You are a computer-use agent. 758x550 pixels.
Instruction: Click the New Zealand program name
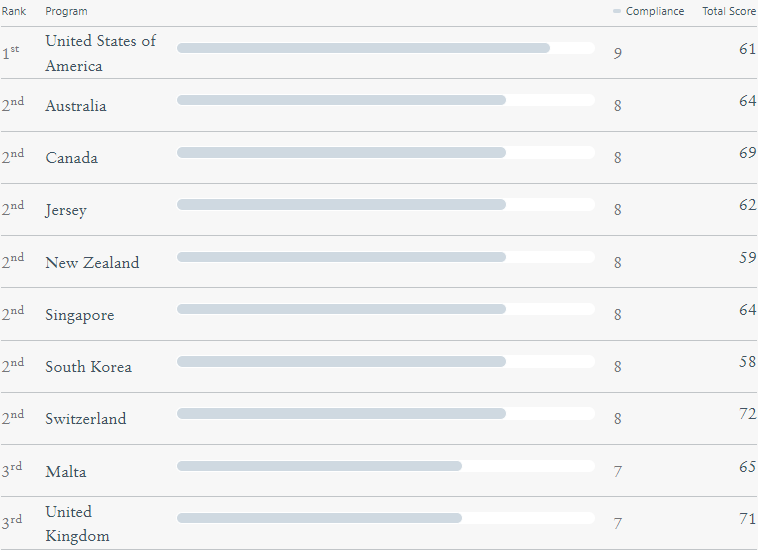tap(92, 262)
